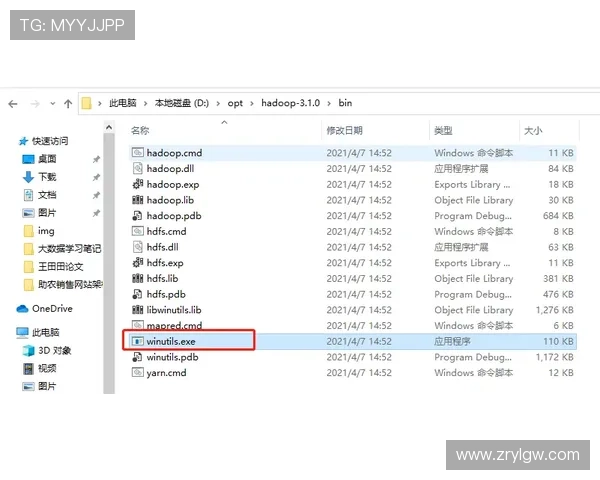Click 应用程序 type of winutils.exe
The image size is (600, 480).
coord(452,341)
